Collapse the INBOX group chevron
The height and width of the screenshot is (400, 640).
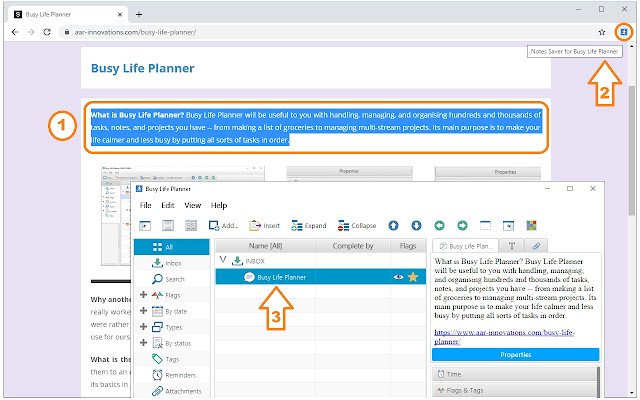point(222,260)
